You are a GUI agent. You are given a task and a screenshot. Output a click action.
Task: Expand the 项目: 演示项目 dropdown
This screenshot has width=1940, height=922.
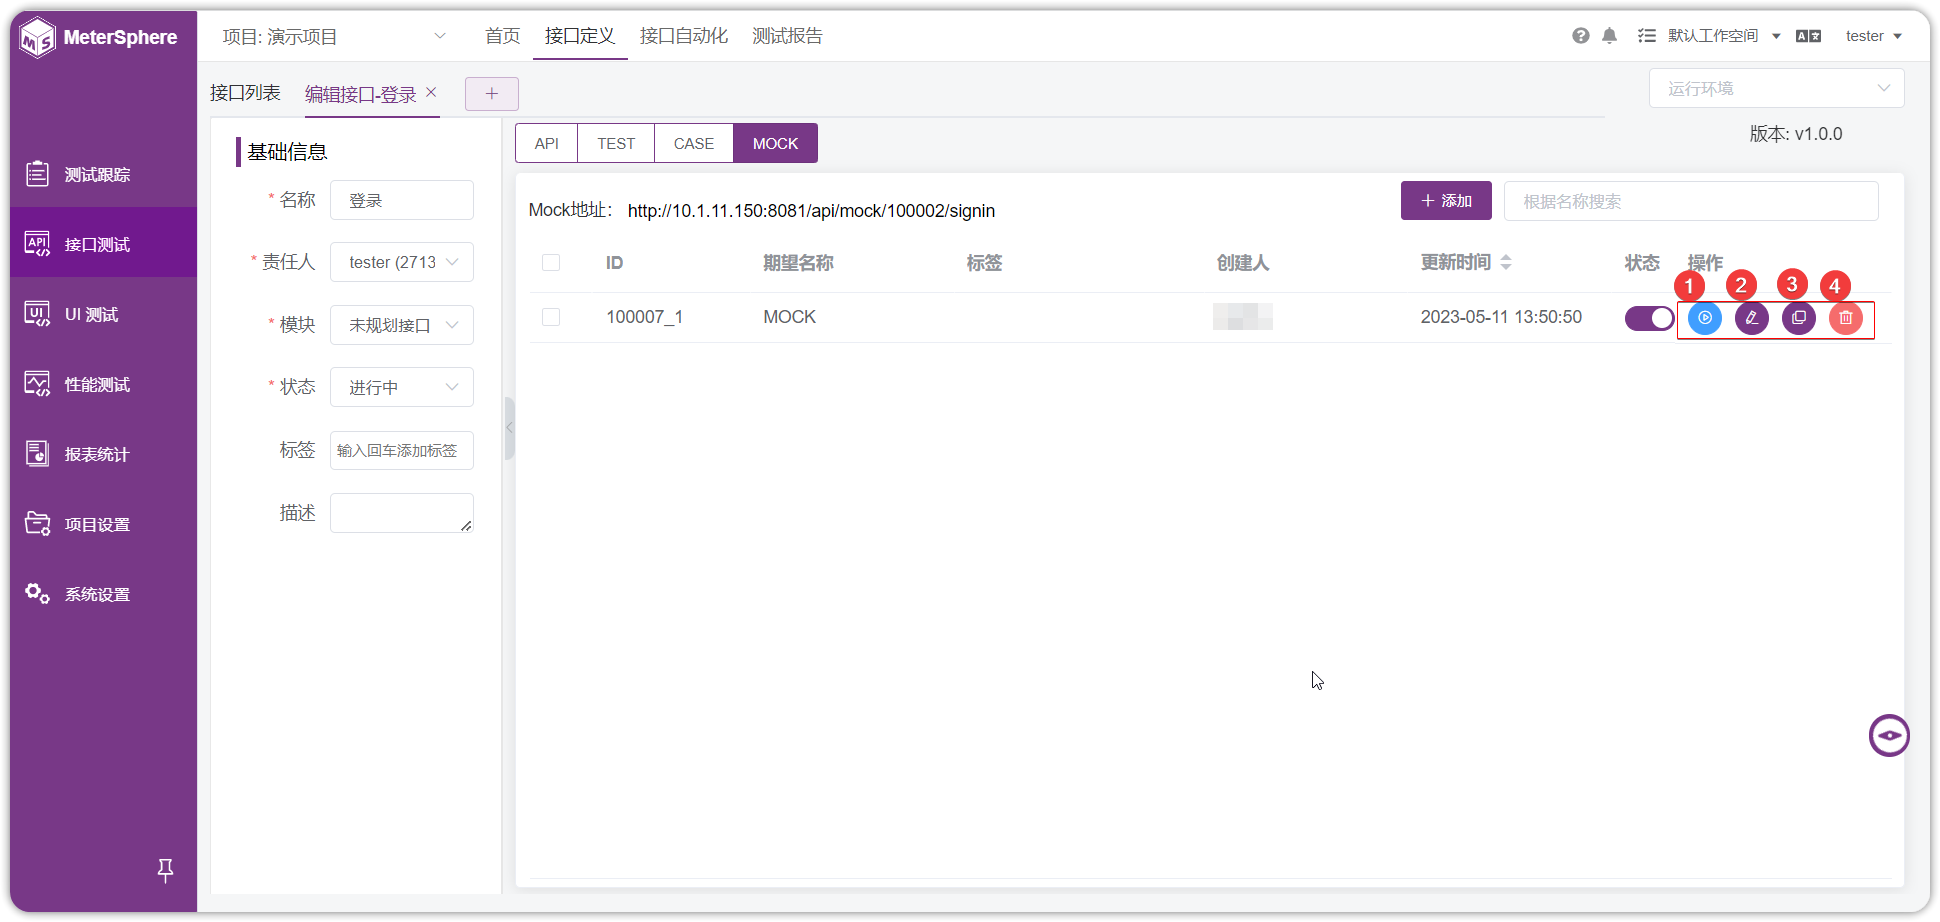[x=334, y=37]
